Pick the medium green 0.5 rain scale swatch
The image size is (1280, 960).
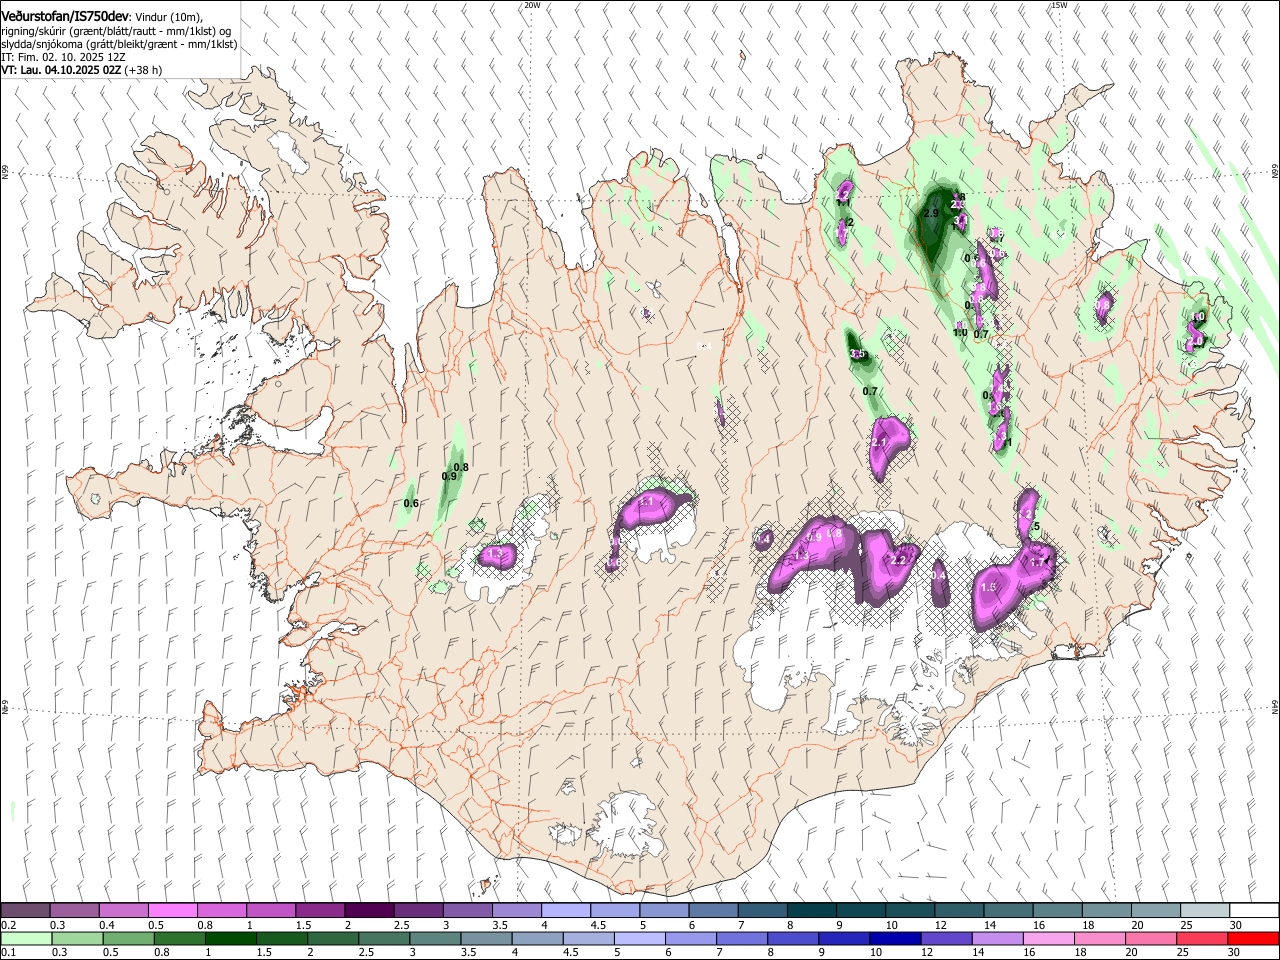coord(128,937)
